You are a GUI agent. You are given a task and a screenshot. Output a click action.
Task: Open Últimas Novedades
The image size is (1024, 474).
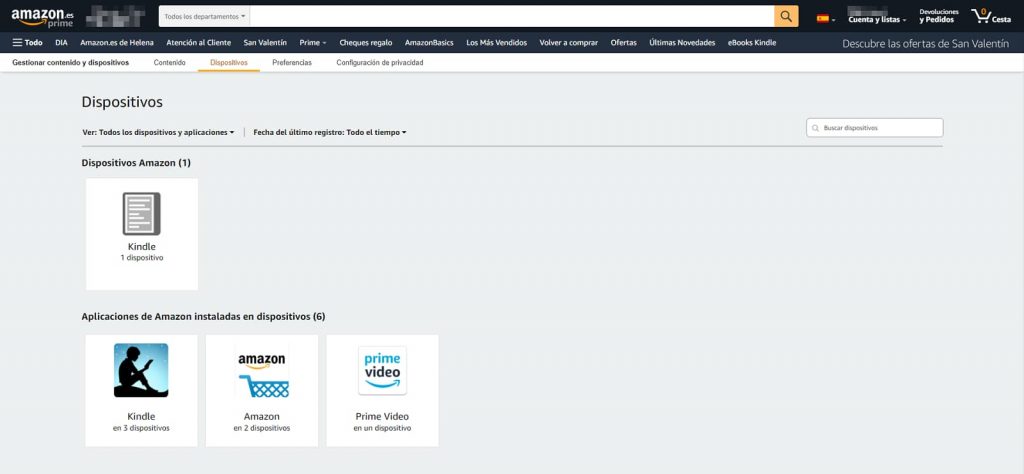[x=682, y=42]
